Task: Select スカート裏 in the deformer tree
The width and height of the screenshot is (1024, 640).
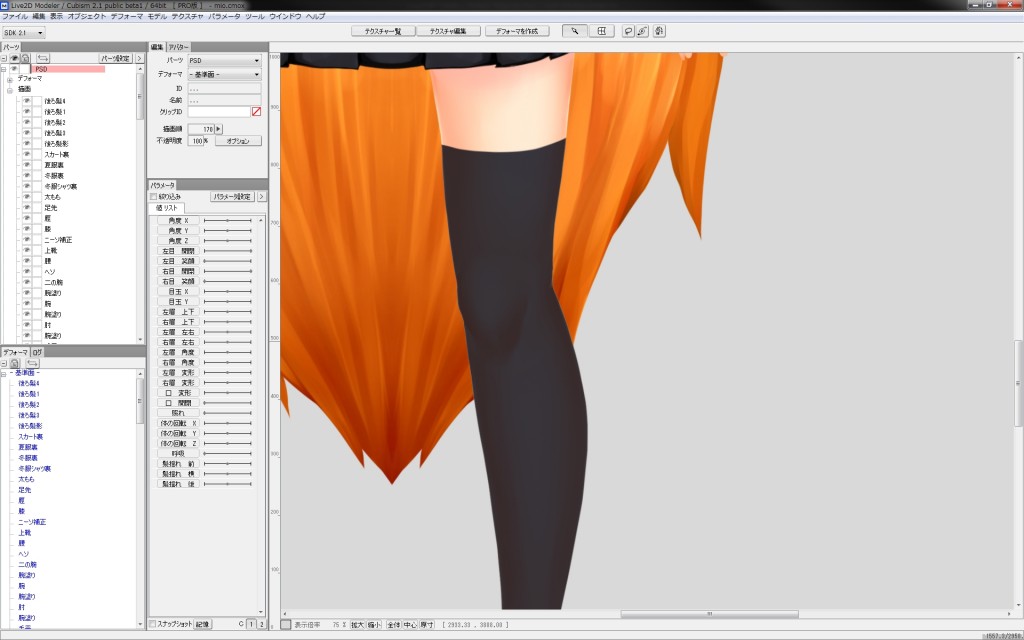Action: [30, 436]
